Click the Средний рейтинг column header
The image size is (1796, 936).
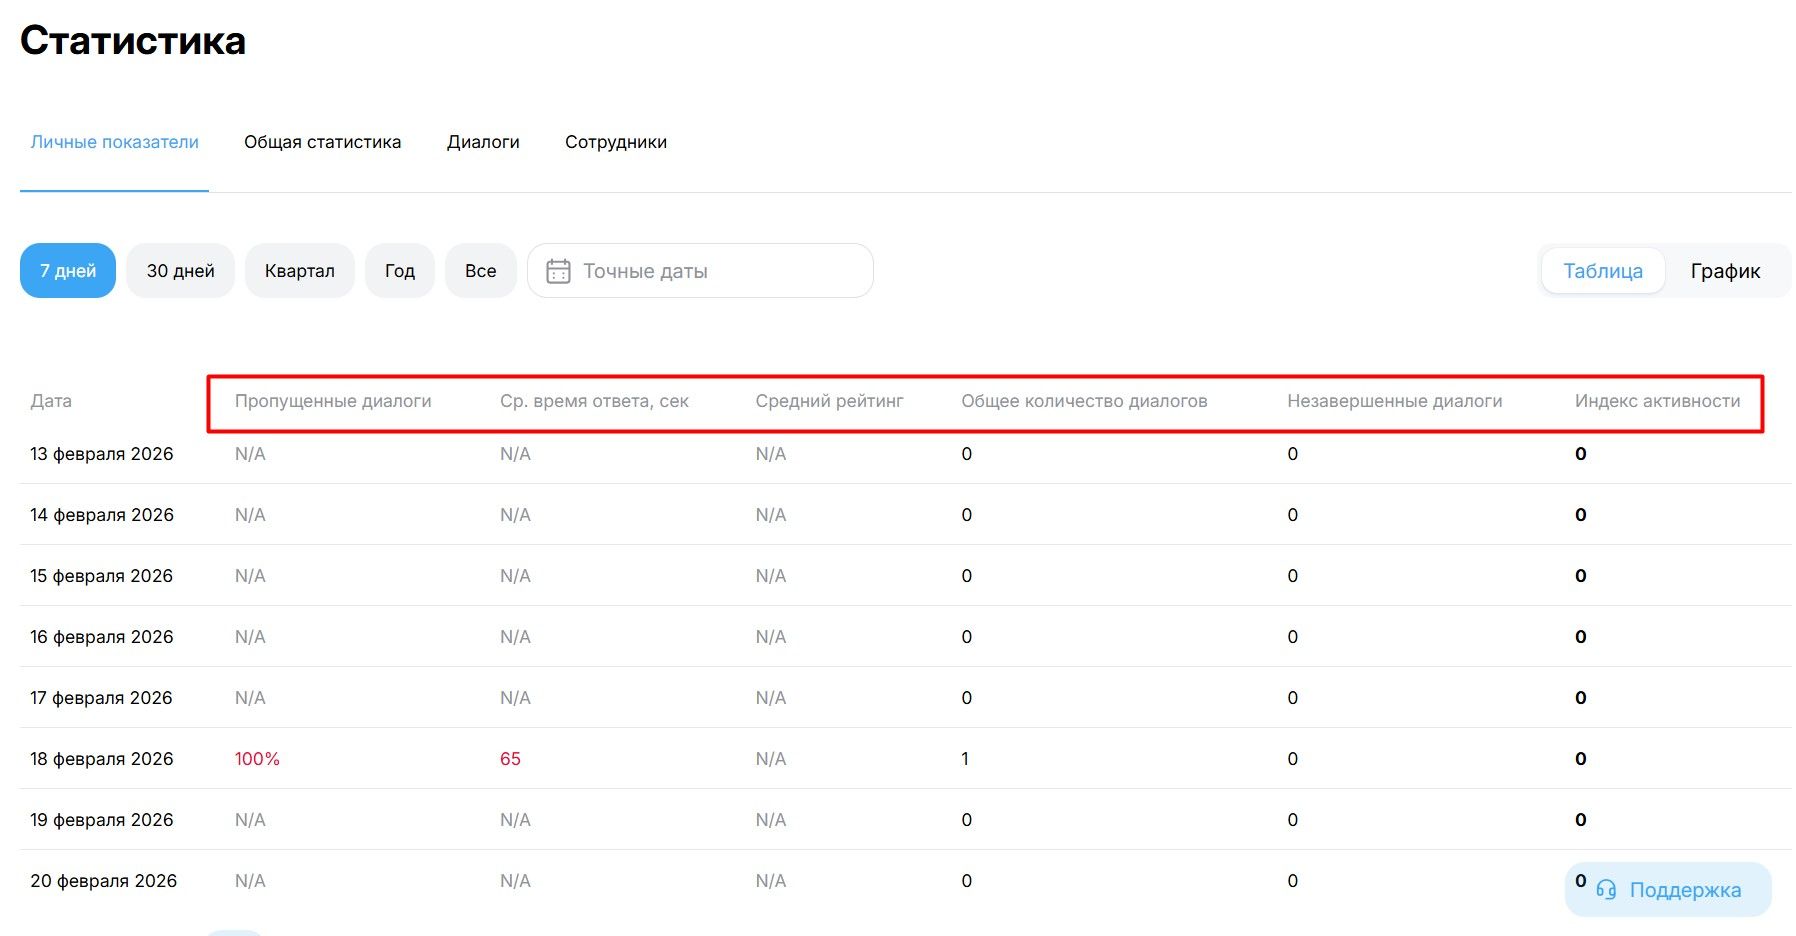(x=829, y=401)
